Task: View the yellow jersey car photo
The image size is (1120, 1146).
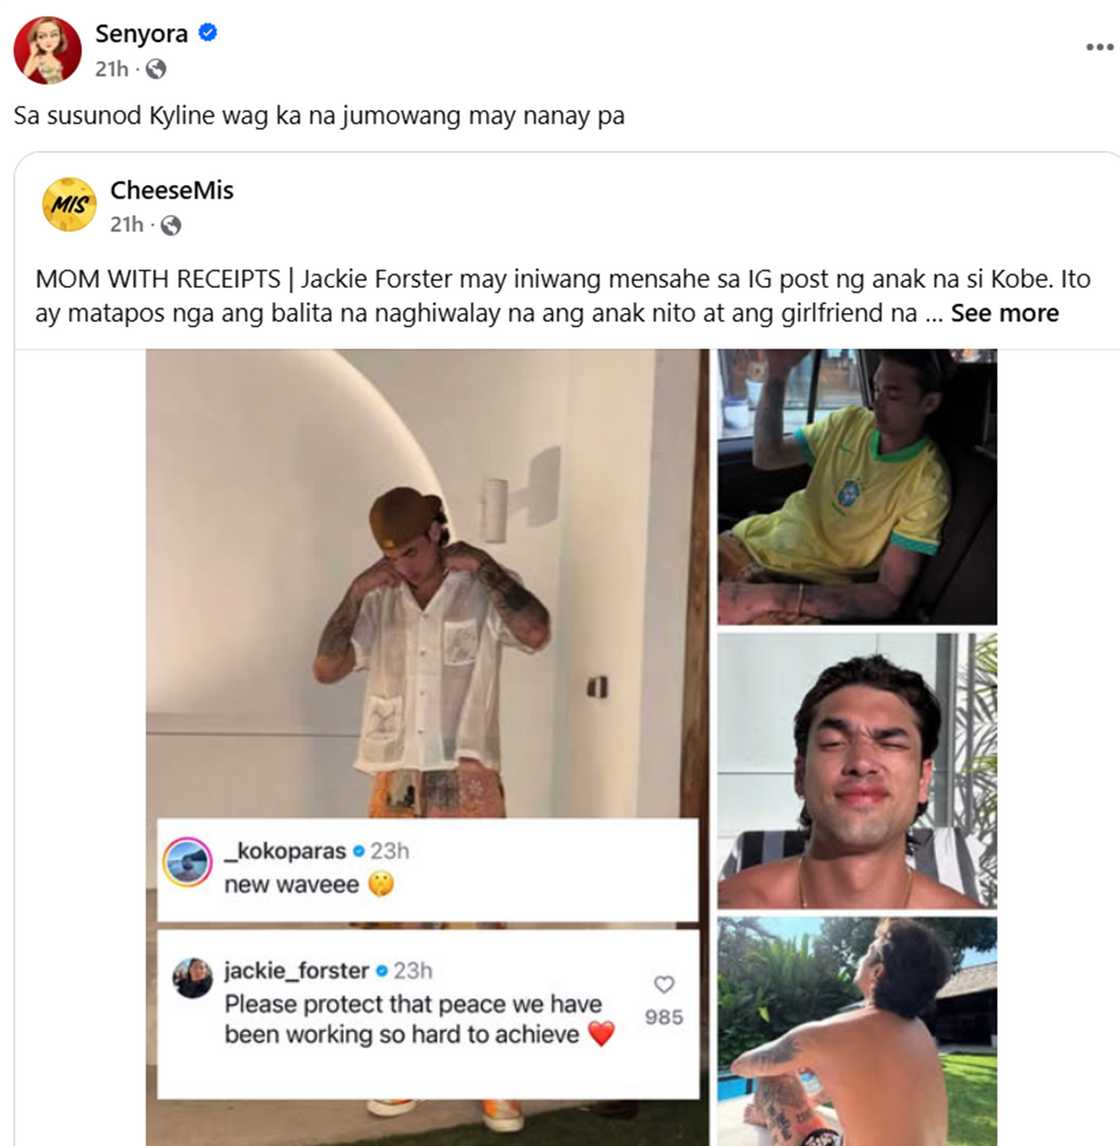Action: 857,487
